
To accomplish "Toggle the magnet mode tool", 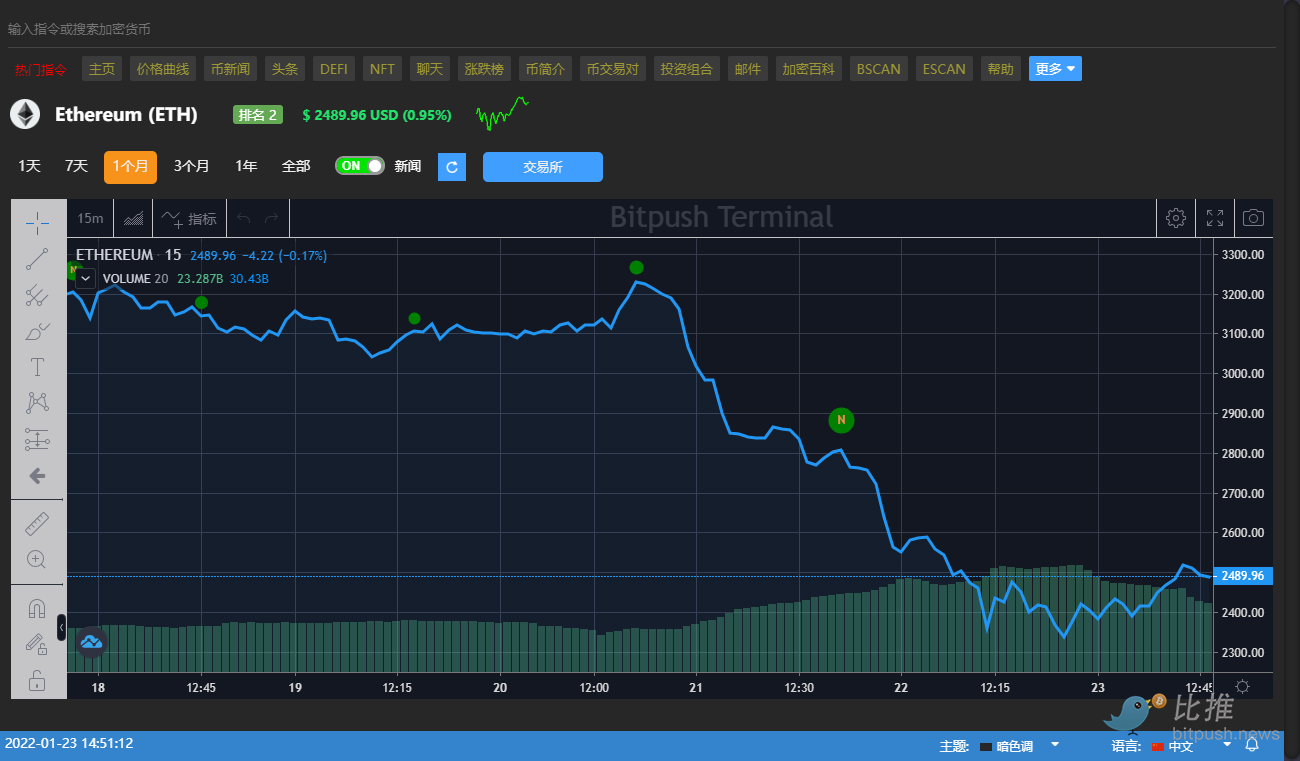I will pos(37,608).
